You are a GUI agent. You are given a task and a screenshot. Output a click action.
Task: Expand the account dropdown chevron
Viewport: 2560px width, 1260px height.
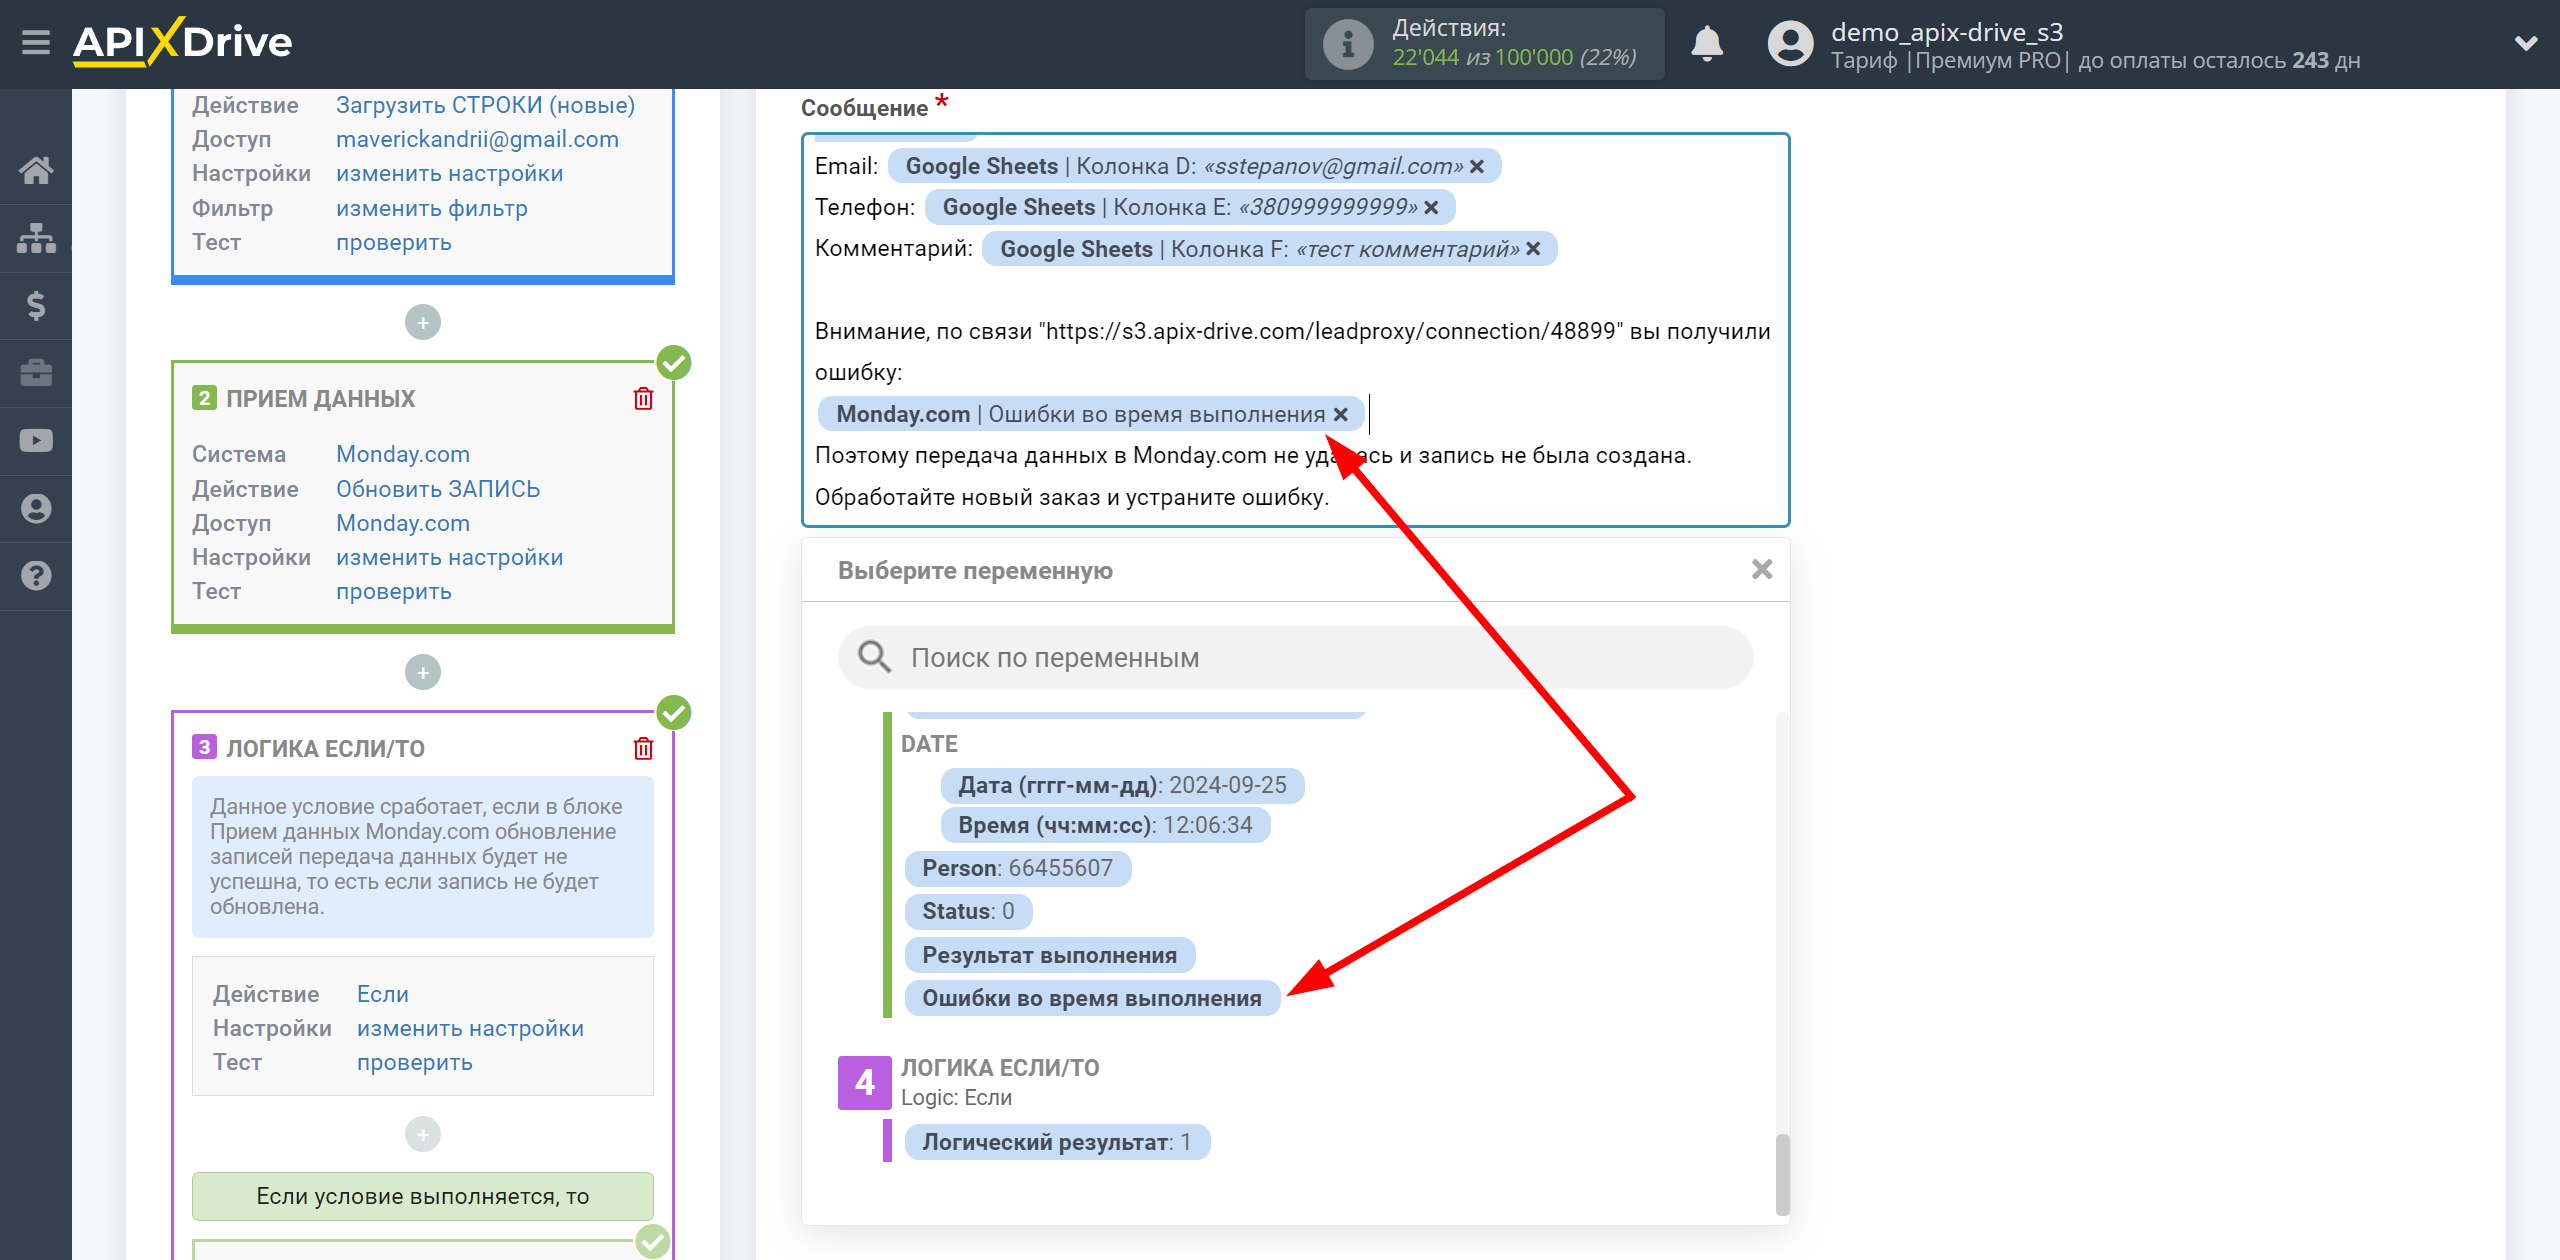tap(2526, 43)
